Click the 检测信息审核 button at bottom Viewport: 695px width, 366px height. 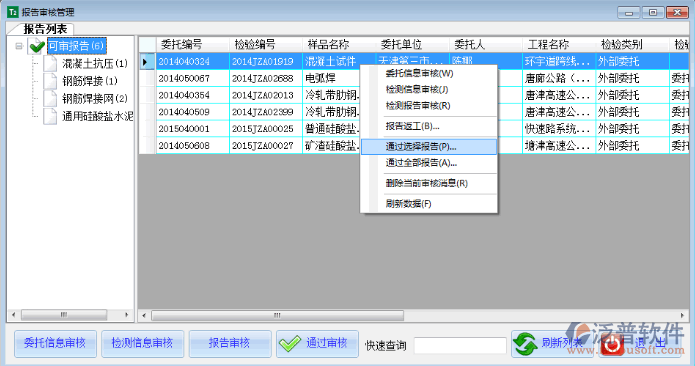tap(142, 344)
